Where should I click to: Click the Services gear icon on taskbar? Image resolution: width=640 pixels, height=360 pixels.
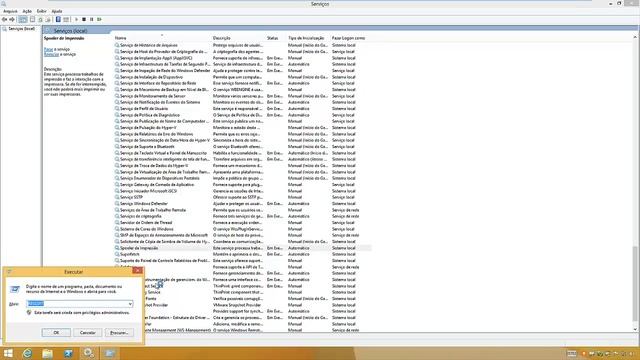(x=89, y=353)
